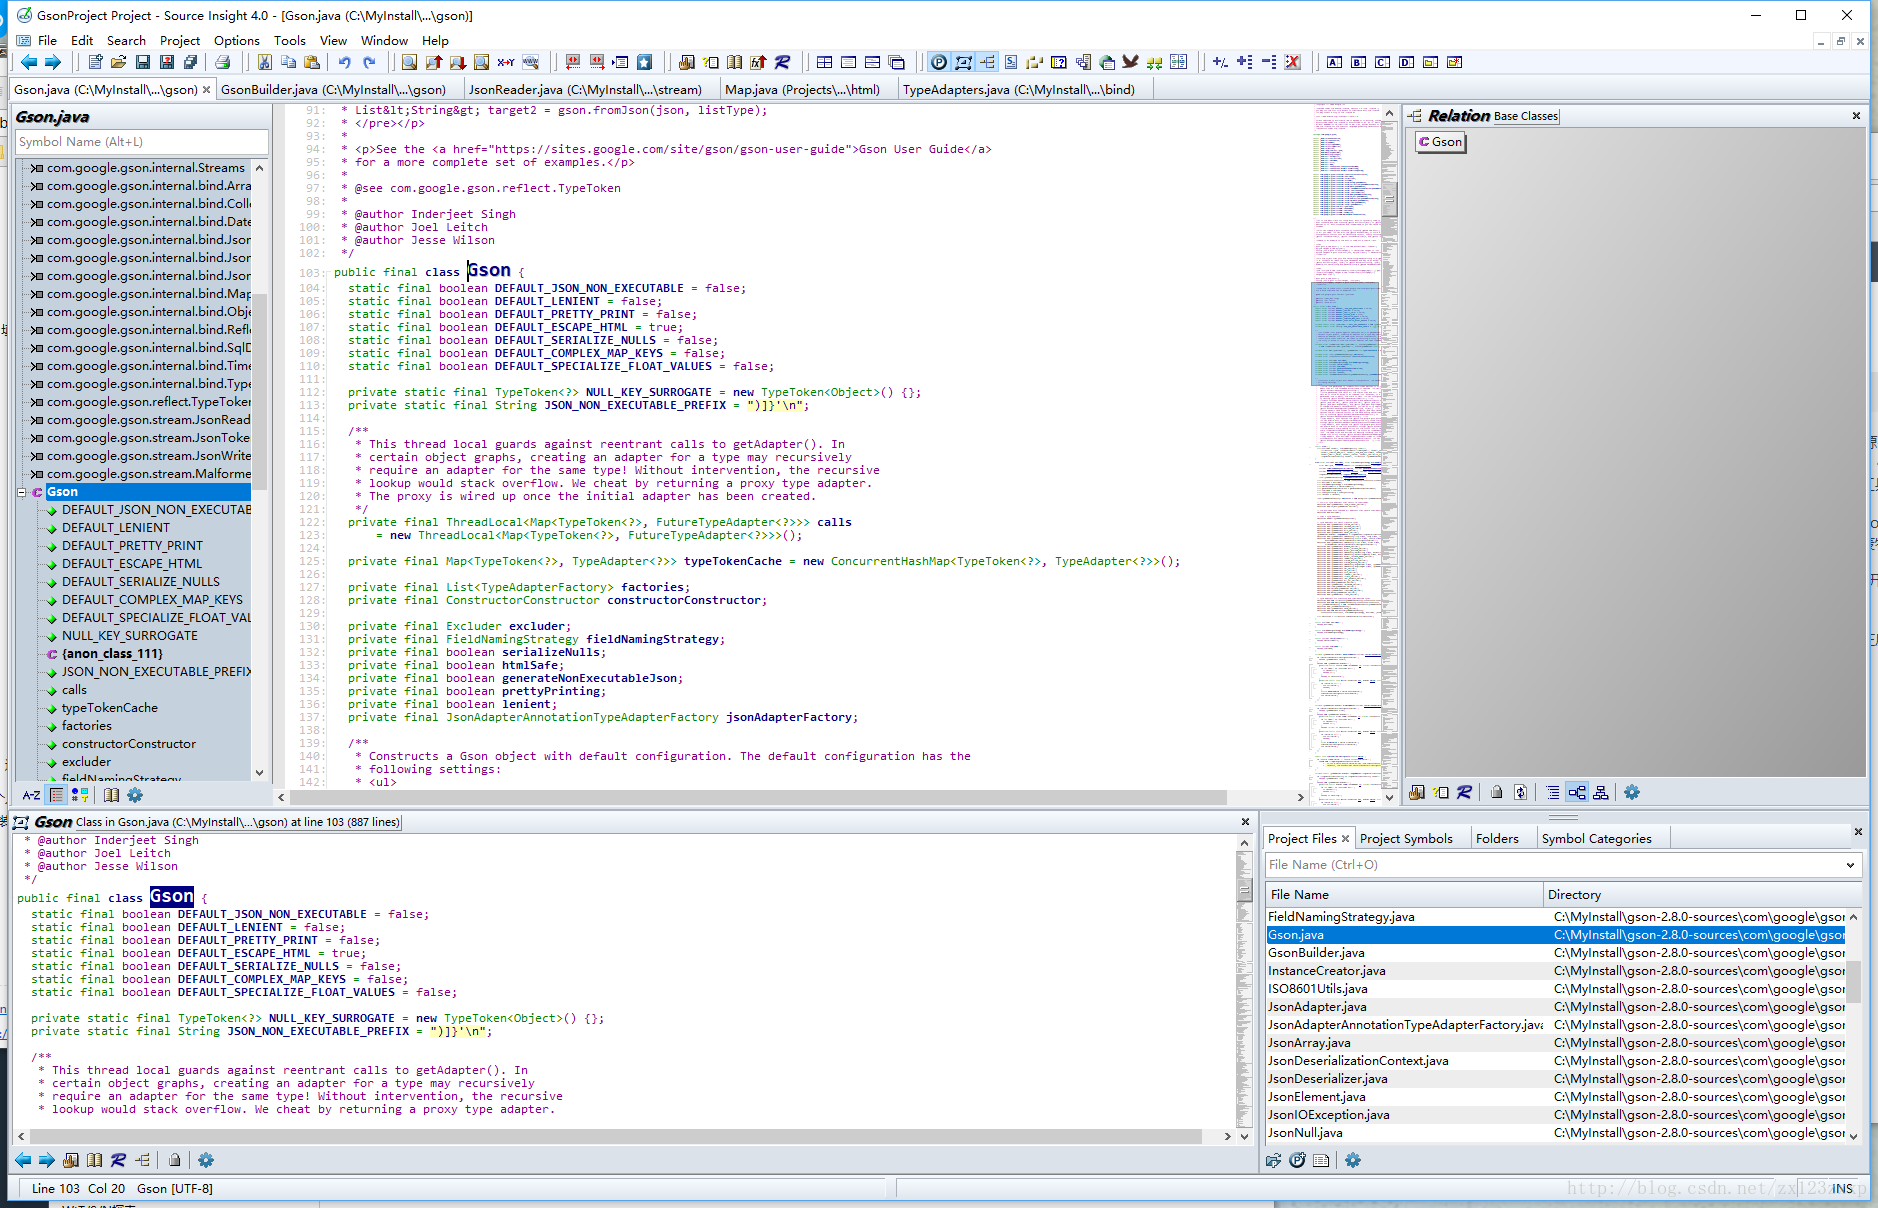This screenshot has height=1208, width=1878.
Task: Close the Relation panel
Action: point(1856,116)
